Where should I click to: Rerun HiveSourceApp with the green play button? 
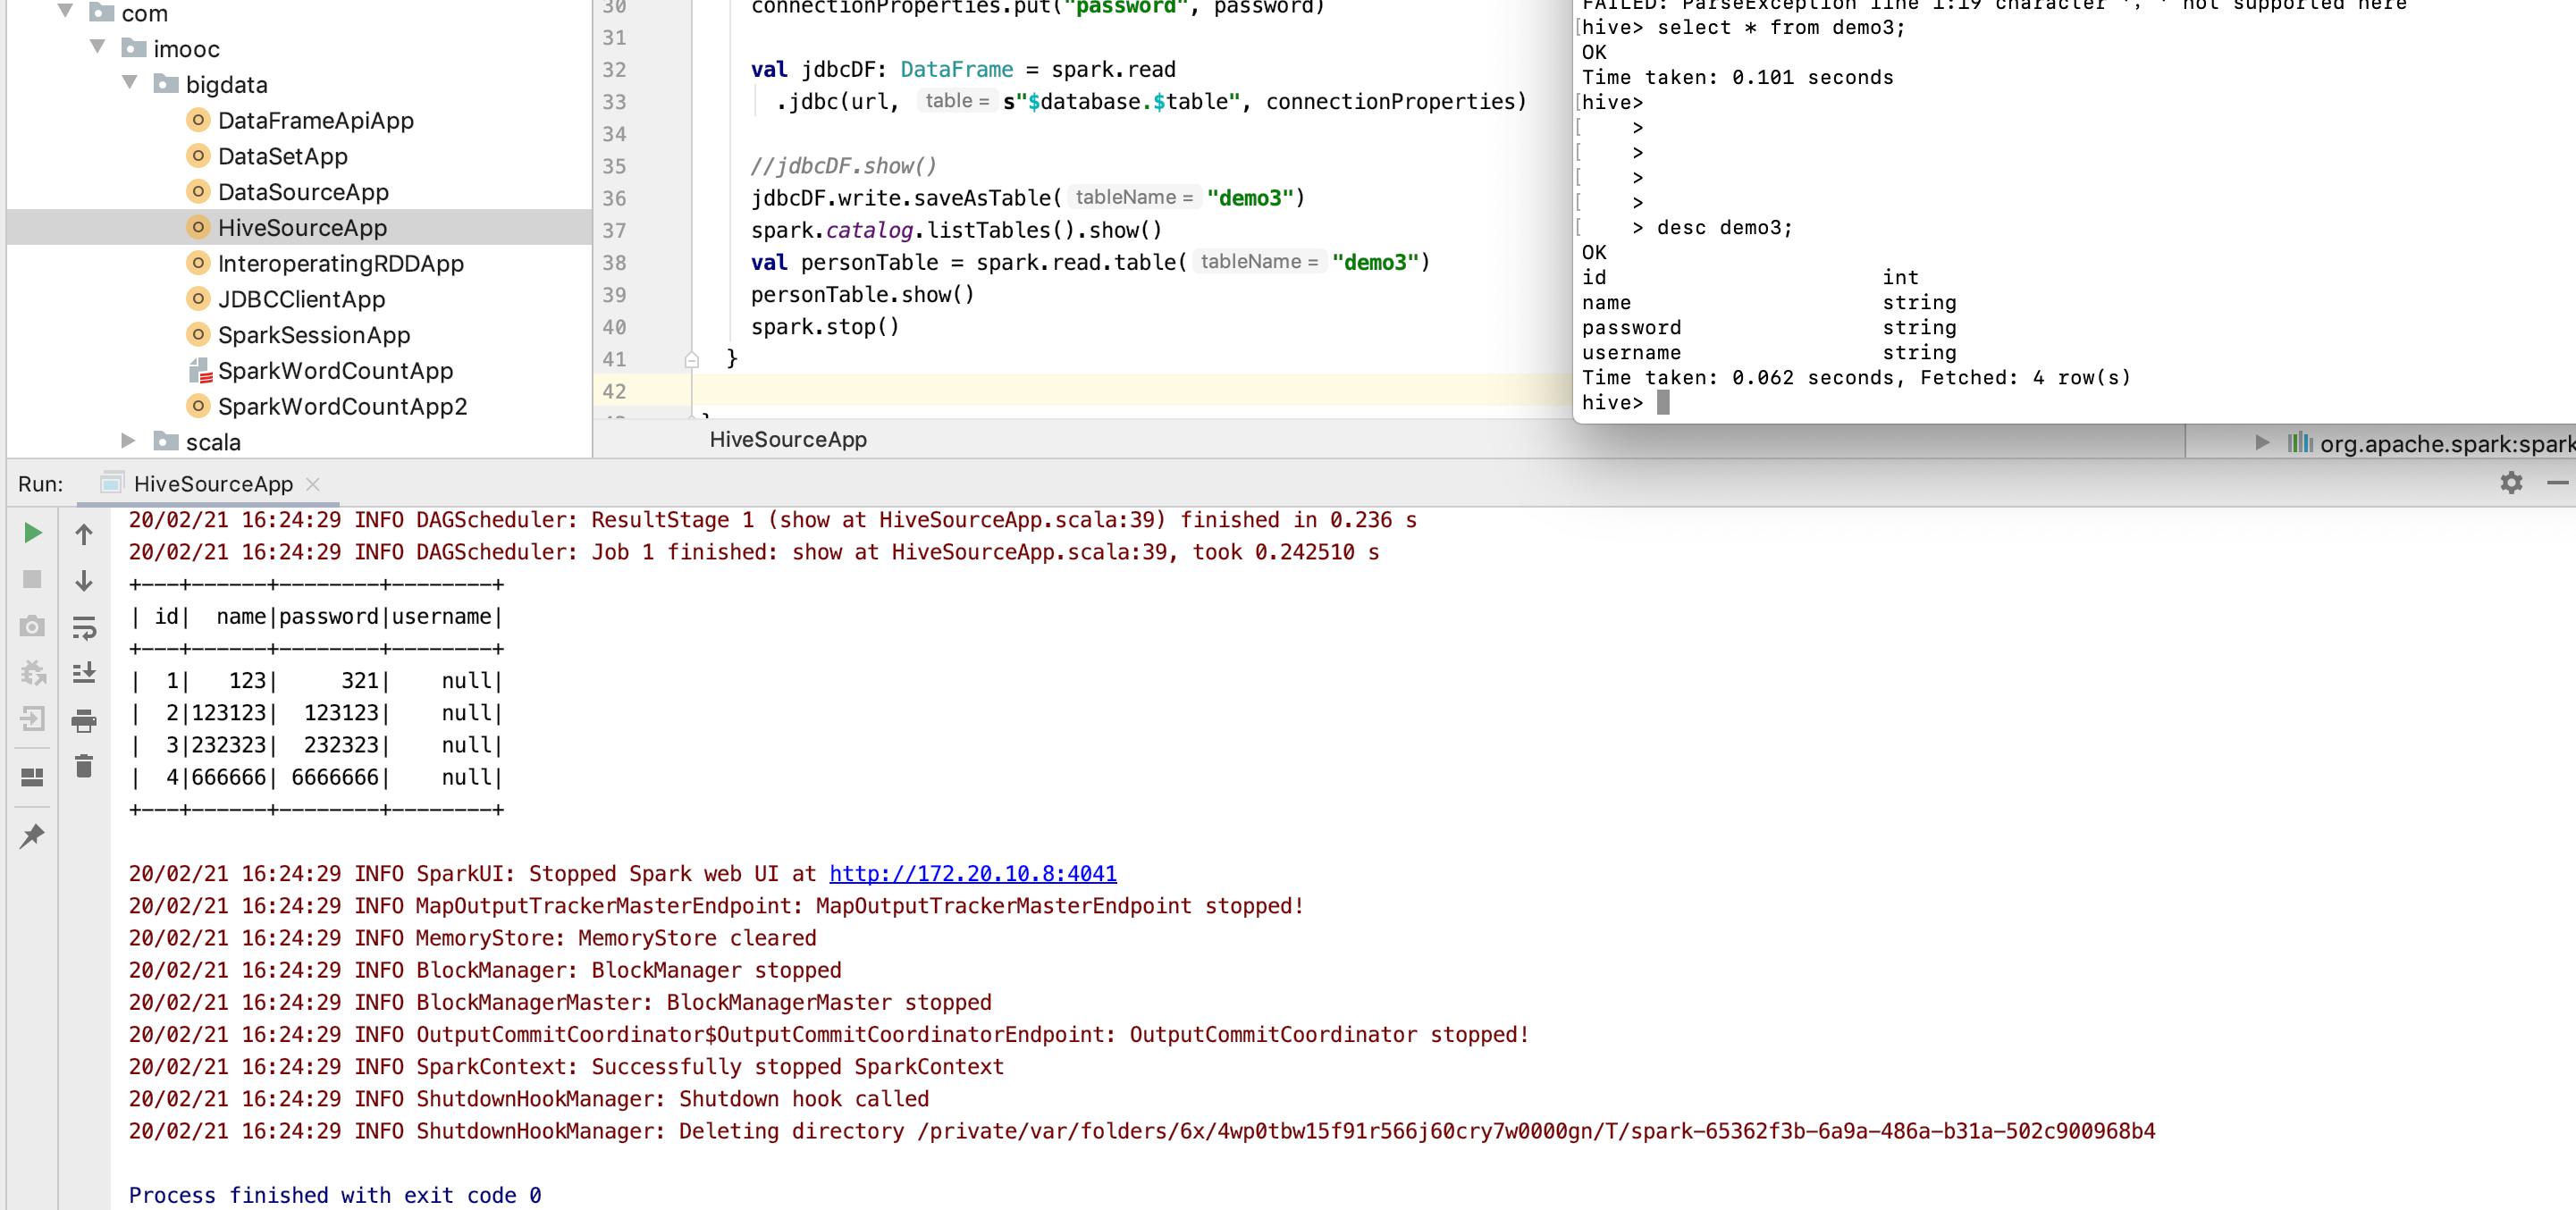(x=32, y=533)
